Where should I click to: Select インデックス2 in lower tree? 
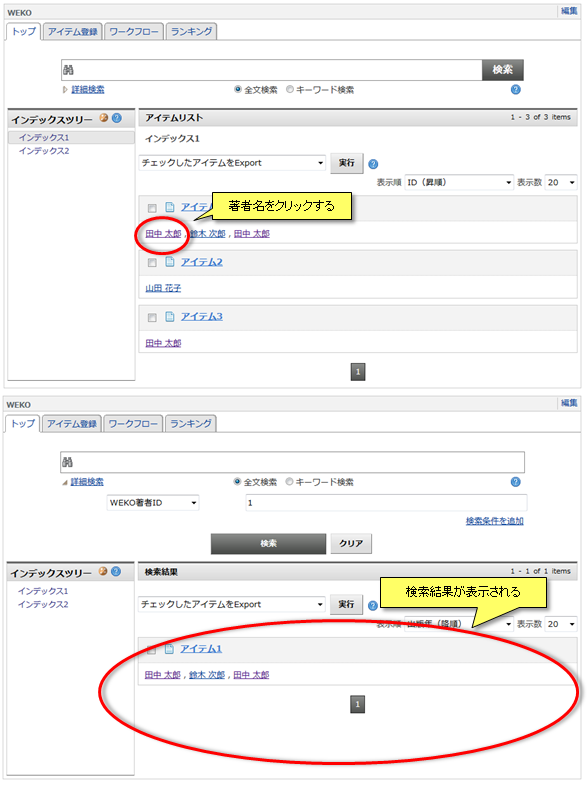click(x=43, y=604)
